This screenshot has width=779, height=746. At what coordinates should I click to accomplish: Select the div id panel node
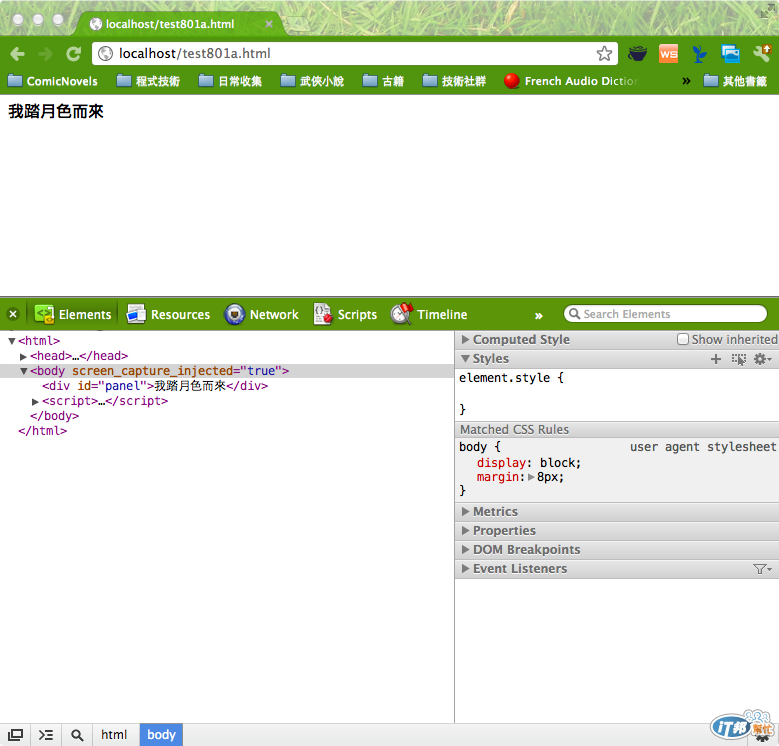[x=155, y=386]
